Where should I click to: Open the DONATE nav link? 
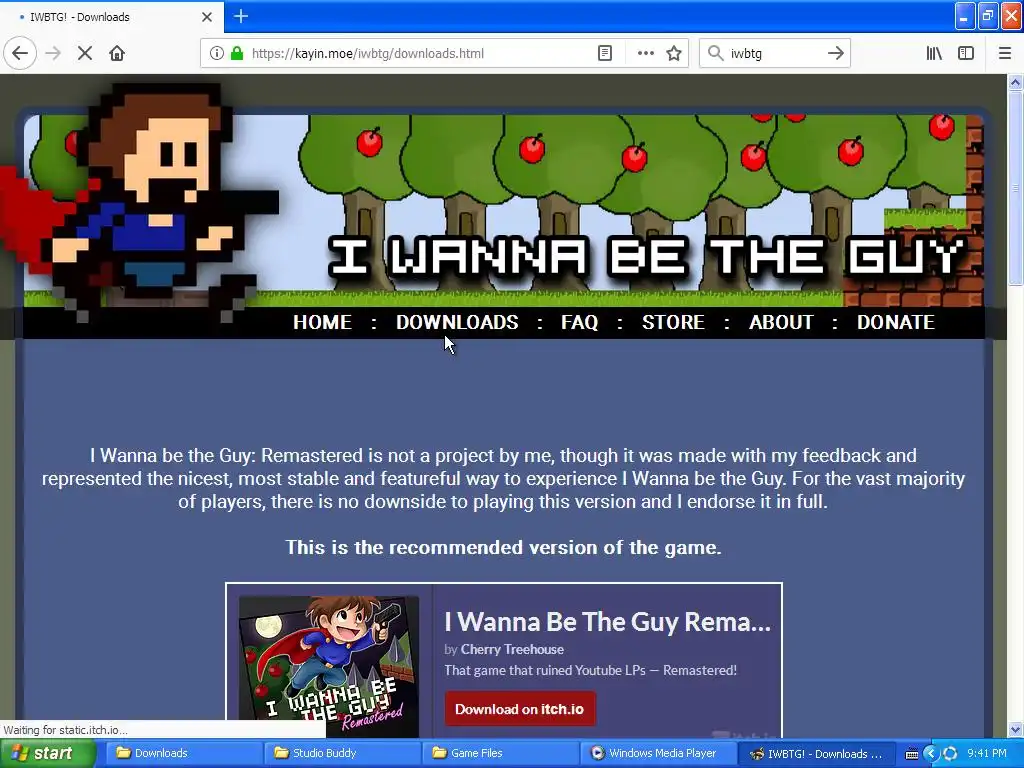coord(895,323)
